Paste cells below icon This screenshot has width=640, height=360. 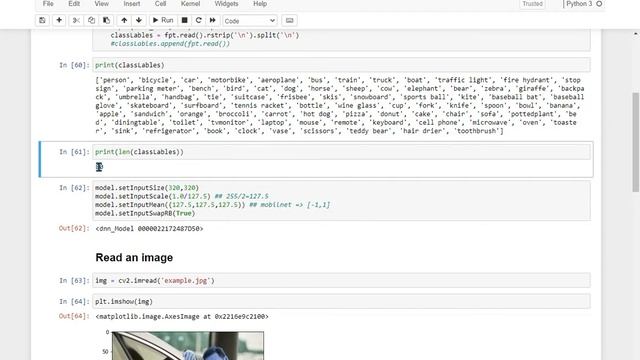(x=107, y=20)
